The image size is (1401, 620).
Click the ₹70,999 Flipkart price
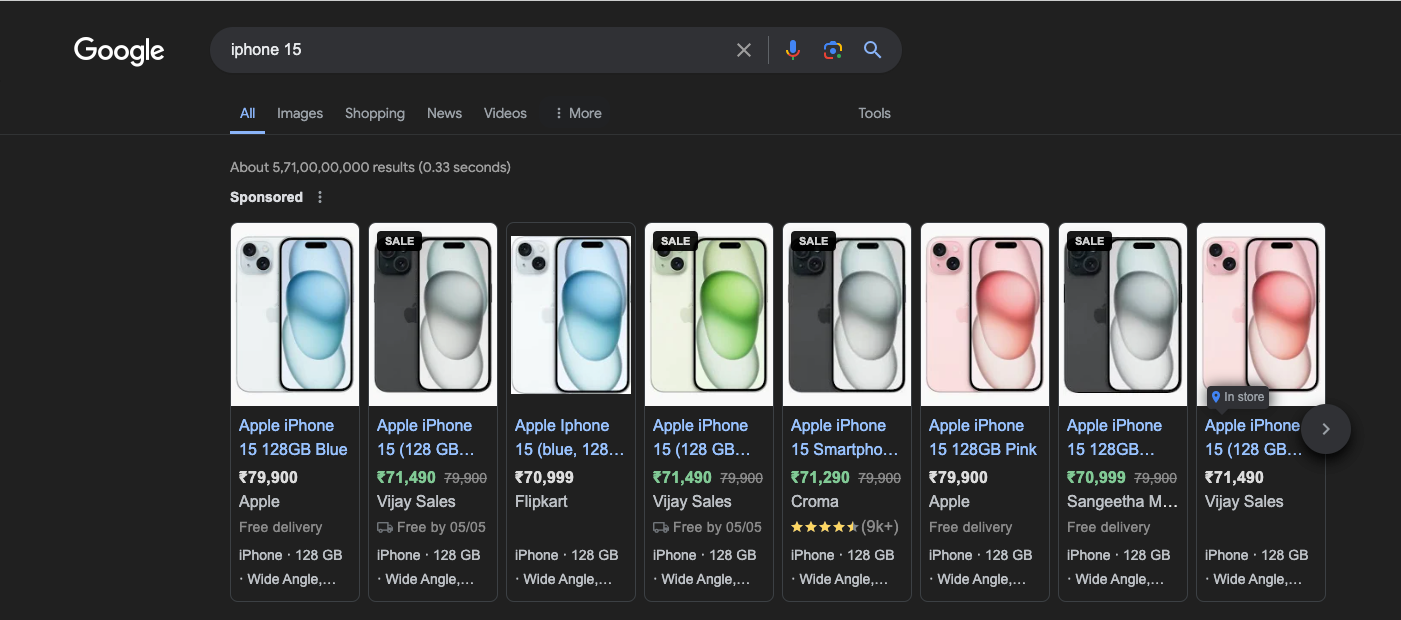click(x=544, y=478)
